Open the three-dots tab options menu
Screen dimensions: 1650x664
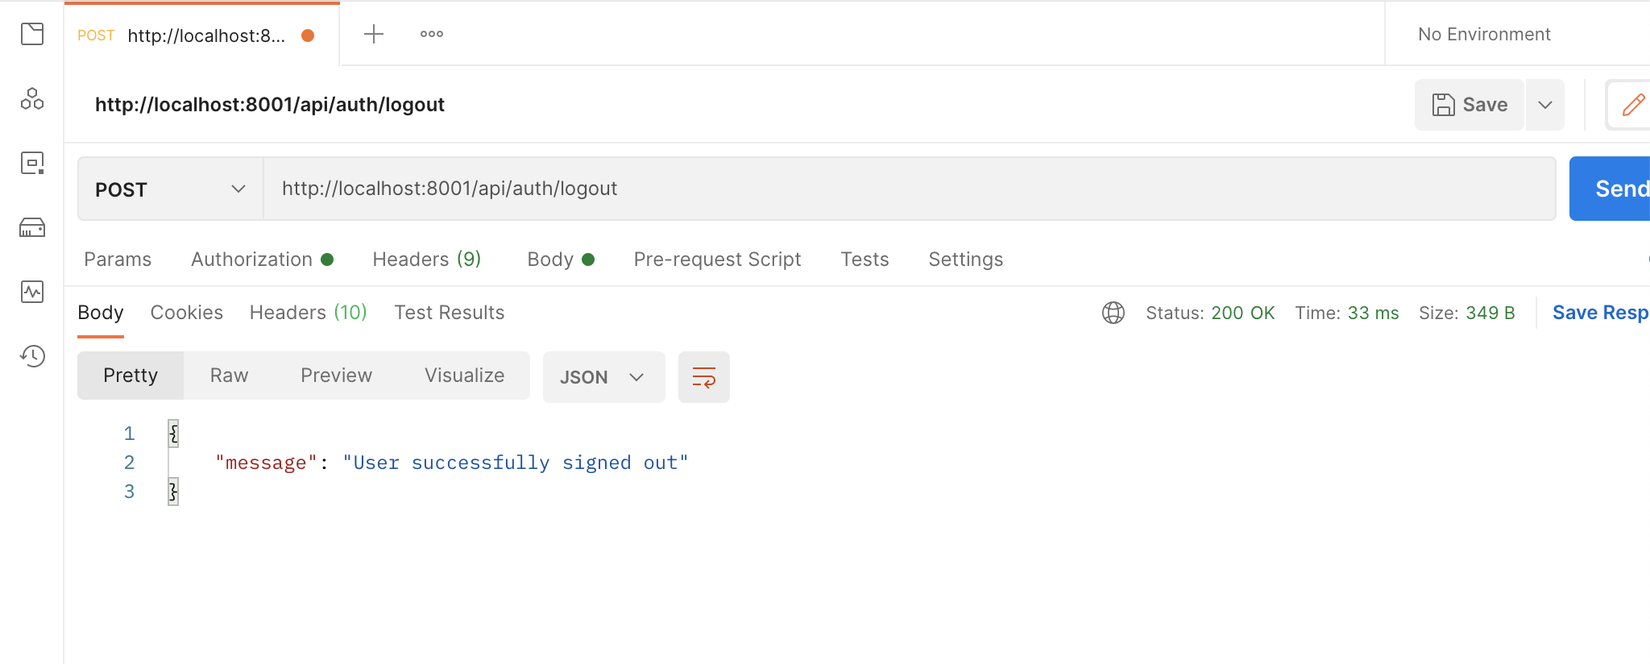pyautogui.click(x=431, y=34)
